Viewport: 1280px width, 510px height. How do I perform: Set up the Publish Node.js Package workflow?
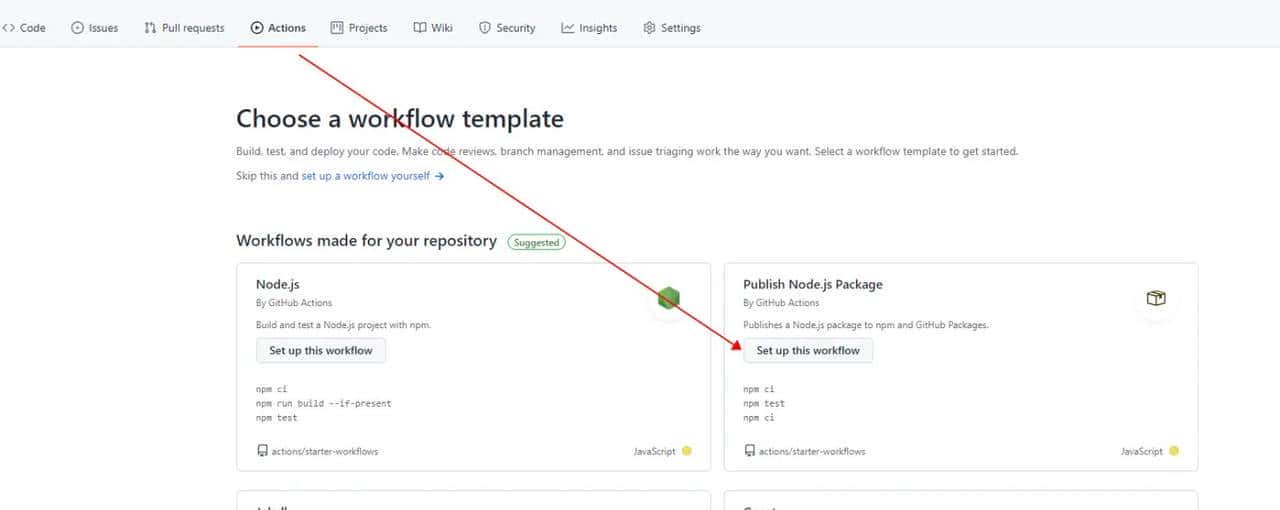808,351
